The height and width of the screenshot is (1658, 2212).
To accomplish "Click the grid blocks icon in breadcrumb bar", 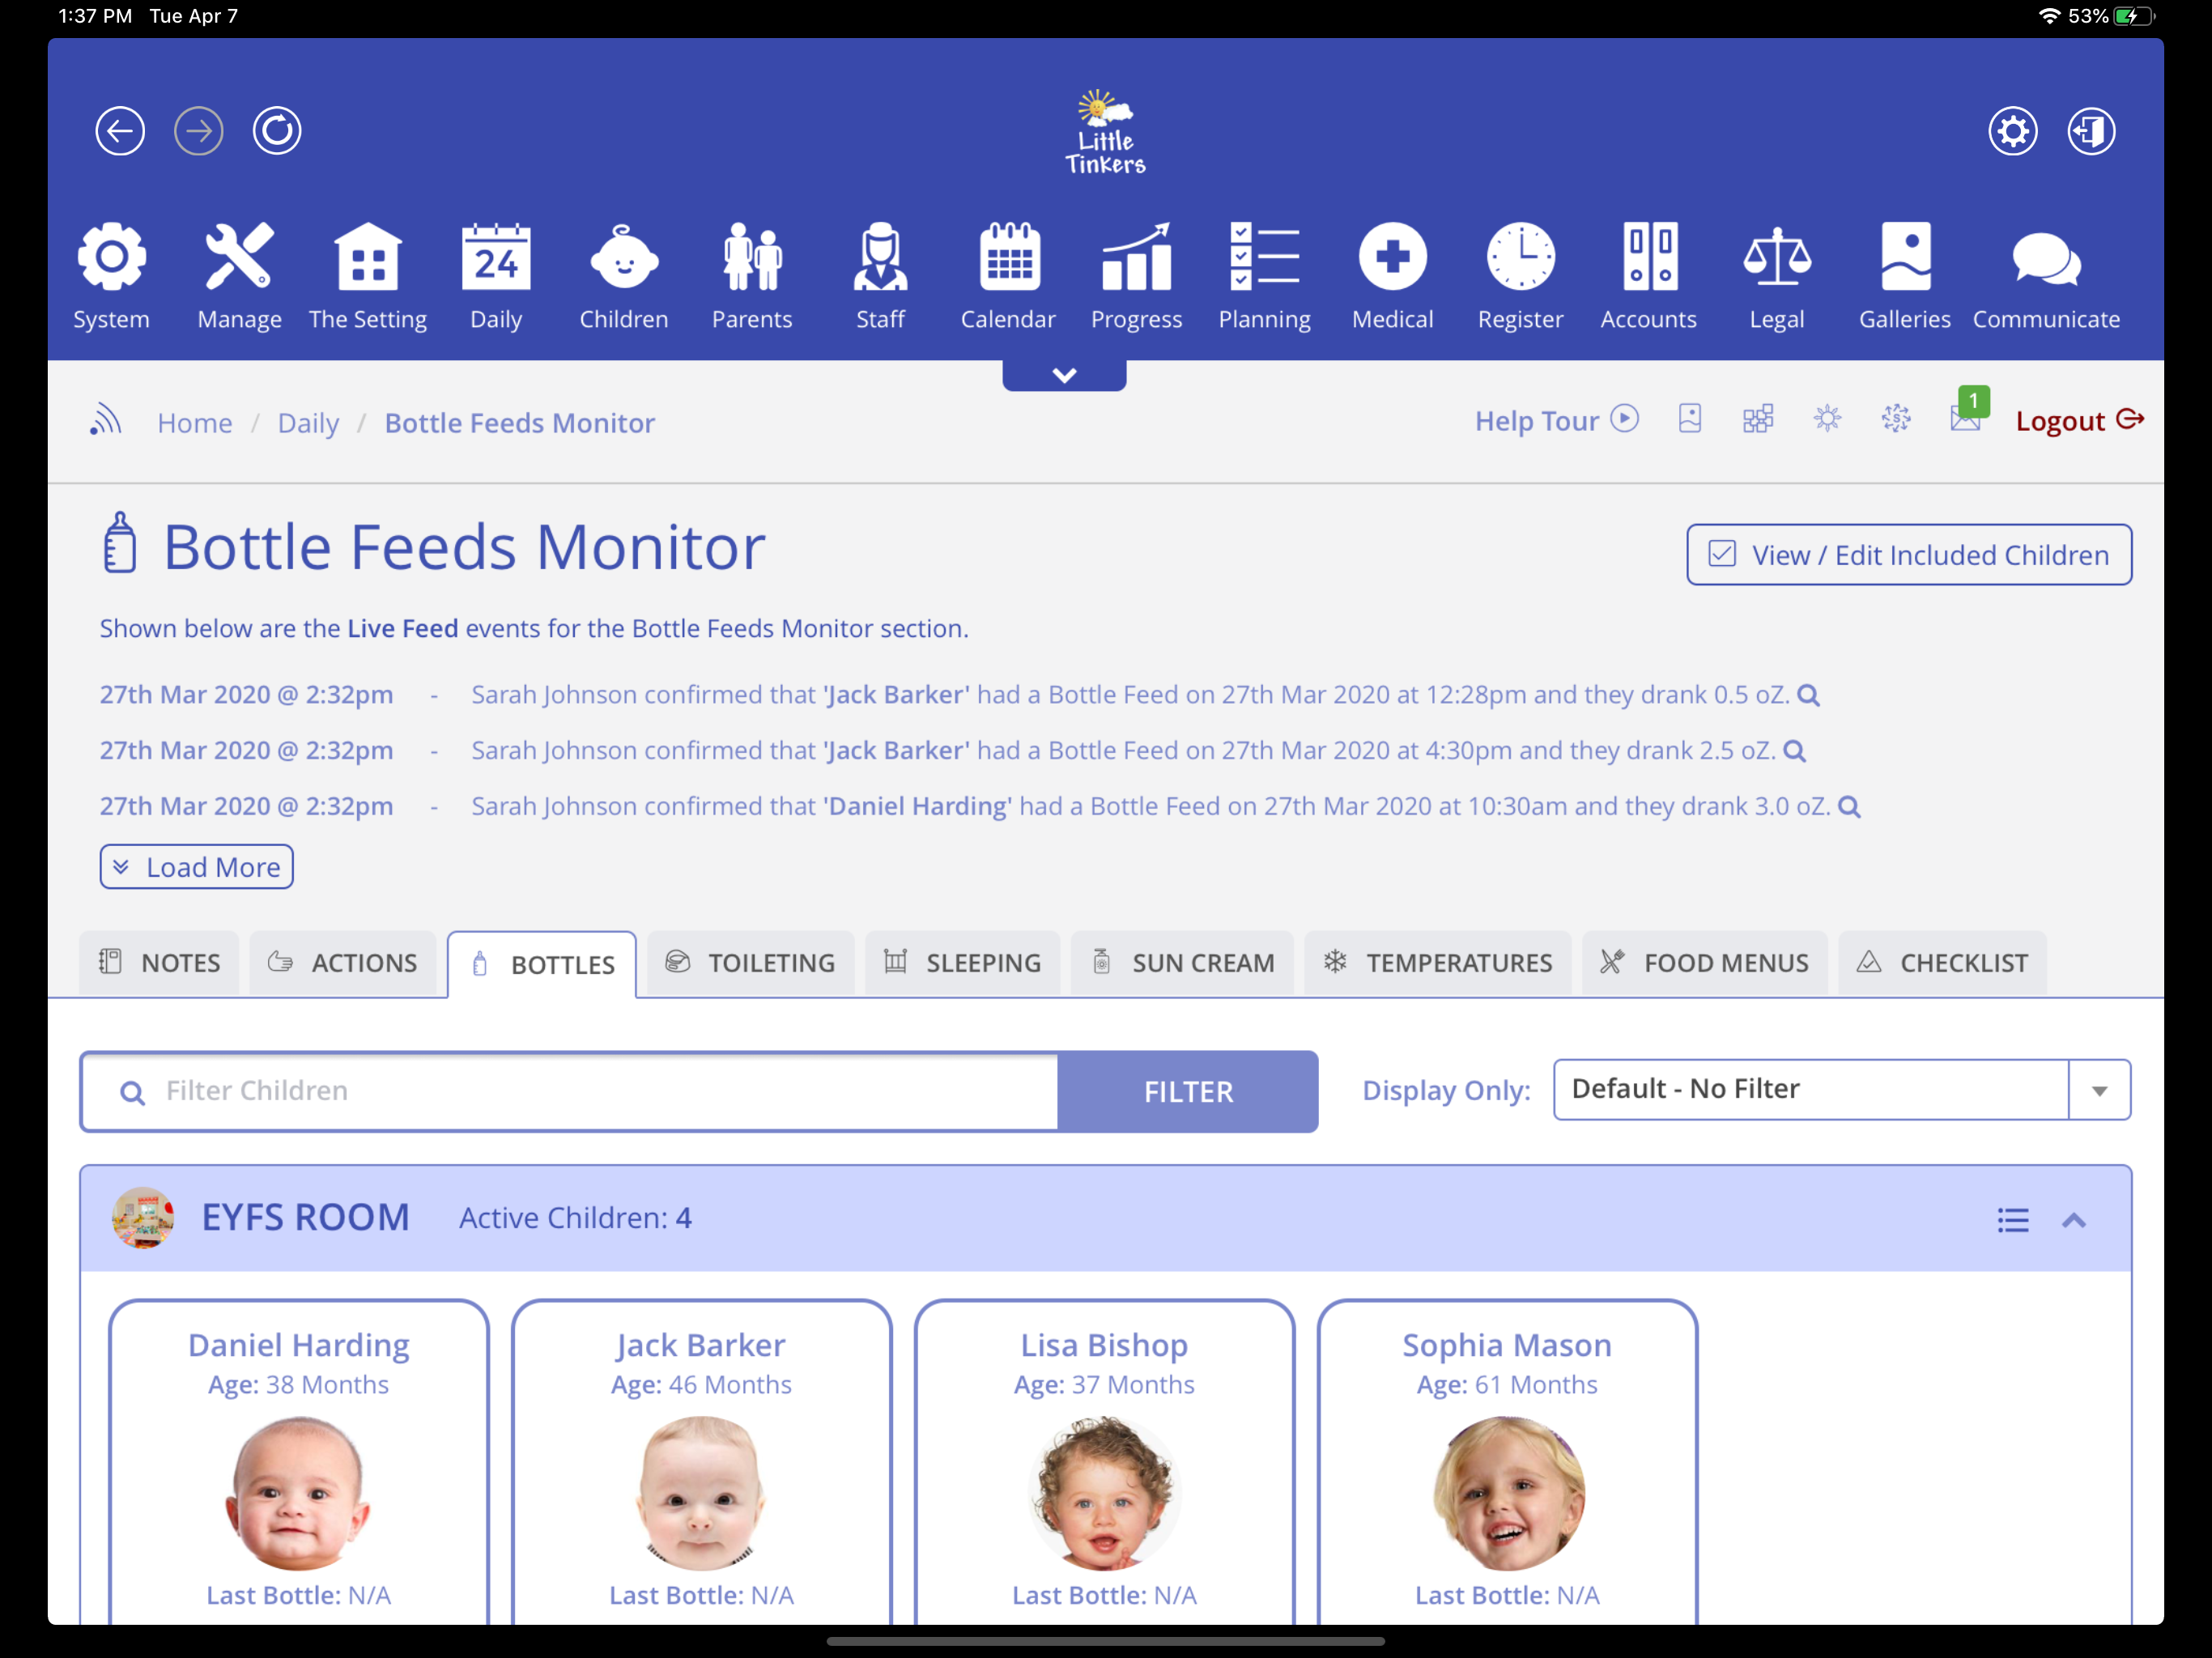I will pos(1758,419).
